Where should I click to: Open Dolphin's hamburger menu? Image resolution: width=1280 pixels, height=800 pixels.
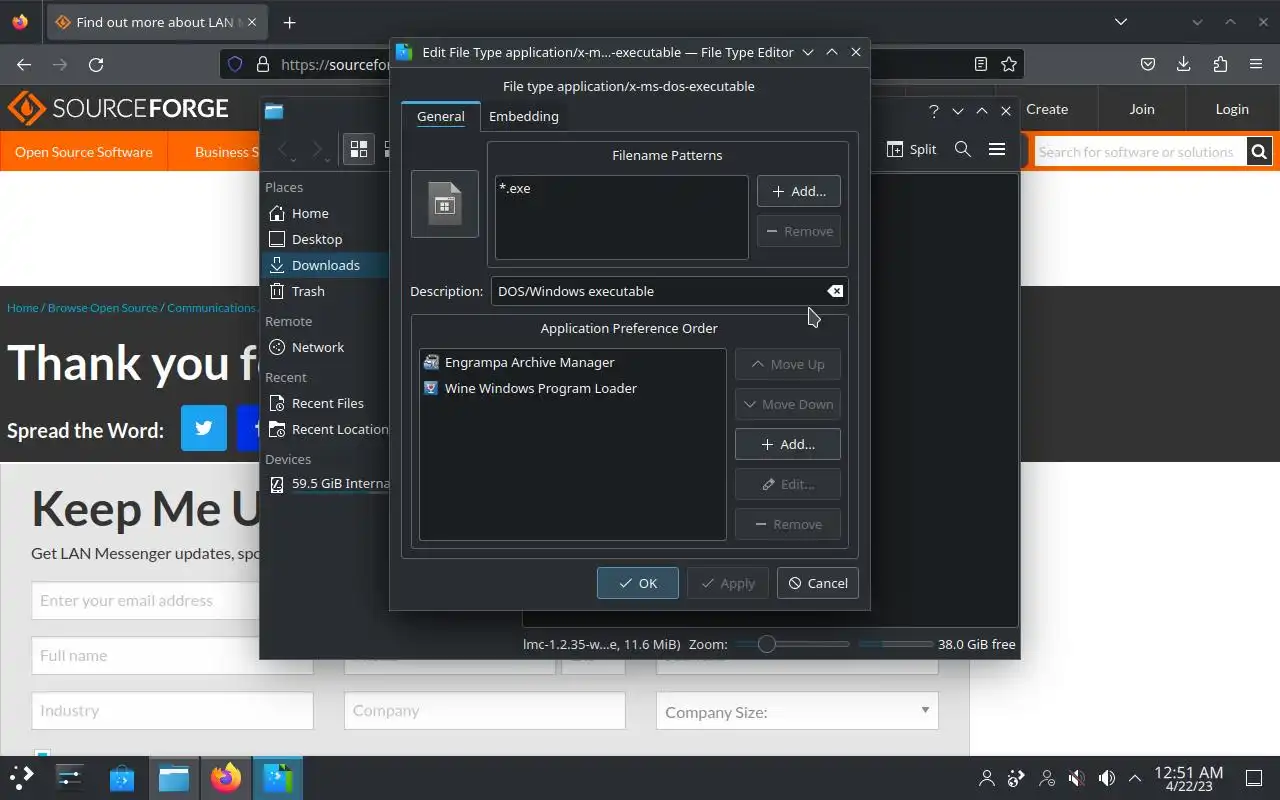(997, 149)
